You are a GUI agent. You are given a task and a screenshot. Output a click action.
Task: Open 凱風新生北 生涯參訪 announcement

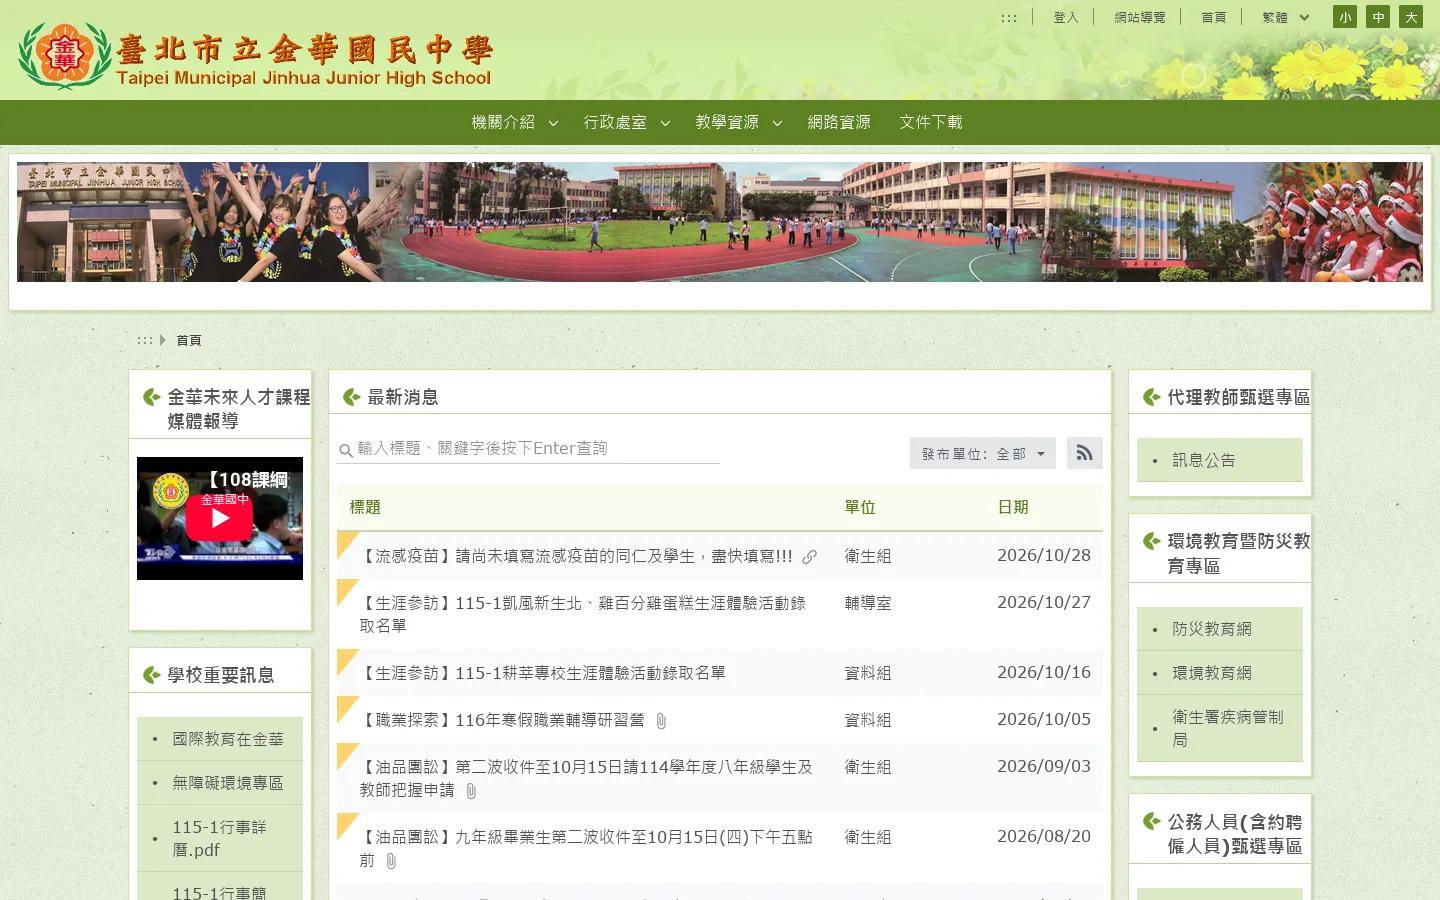(x=583, y=614)
